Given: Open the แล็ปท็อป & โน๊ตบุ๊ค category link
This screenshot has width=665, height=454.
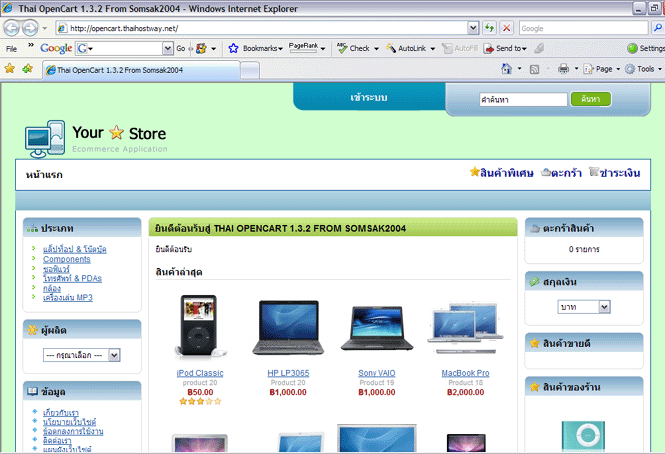Looking at the screenshot, I should pos(75,249).
